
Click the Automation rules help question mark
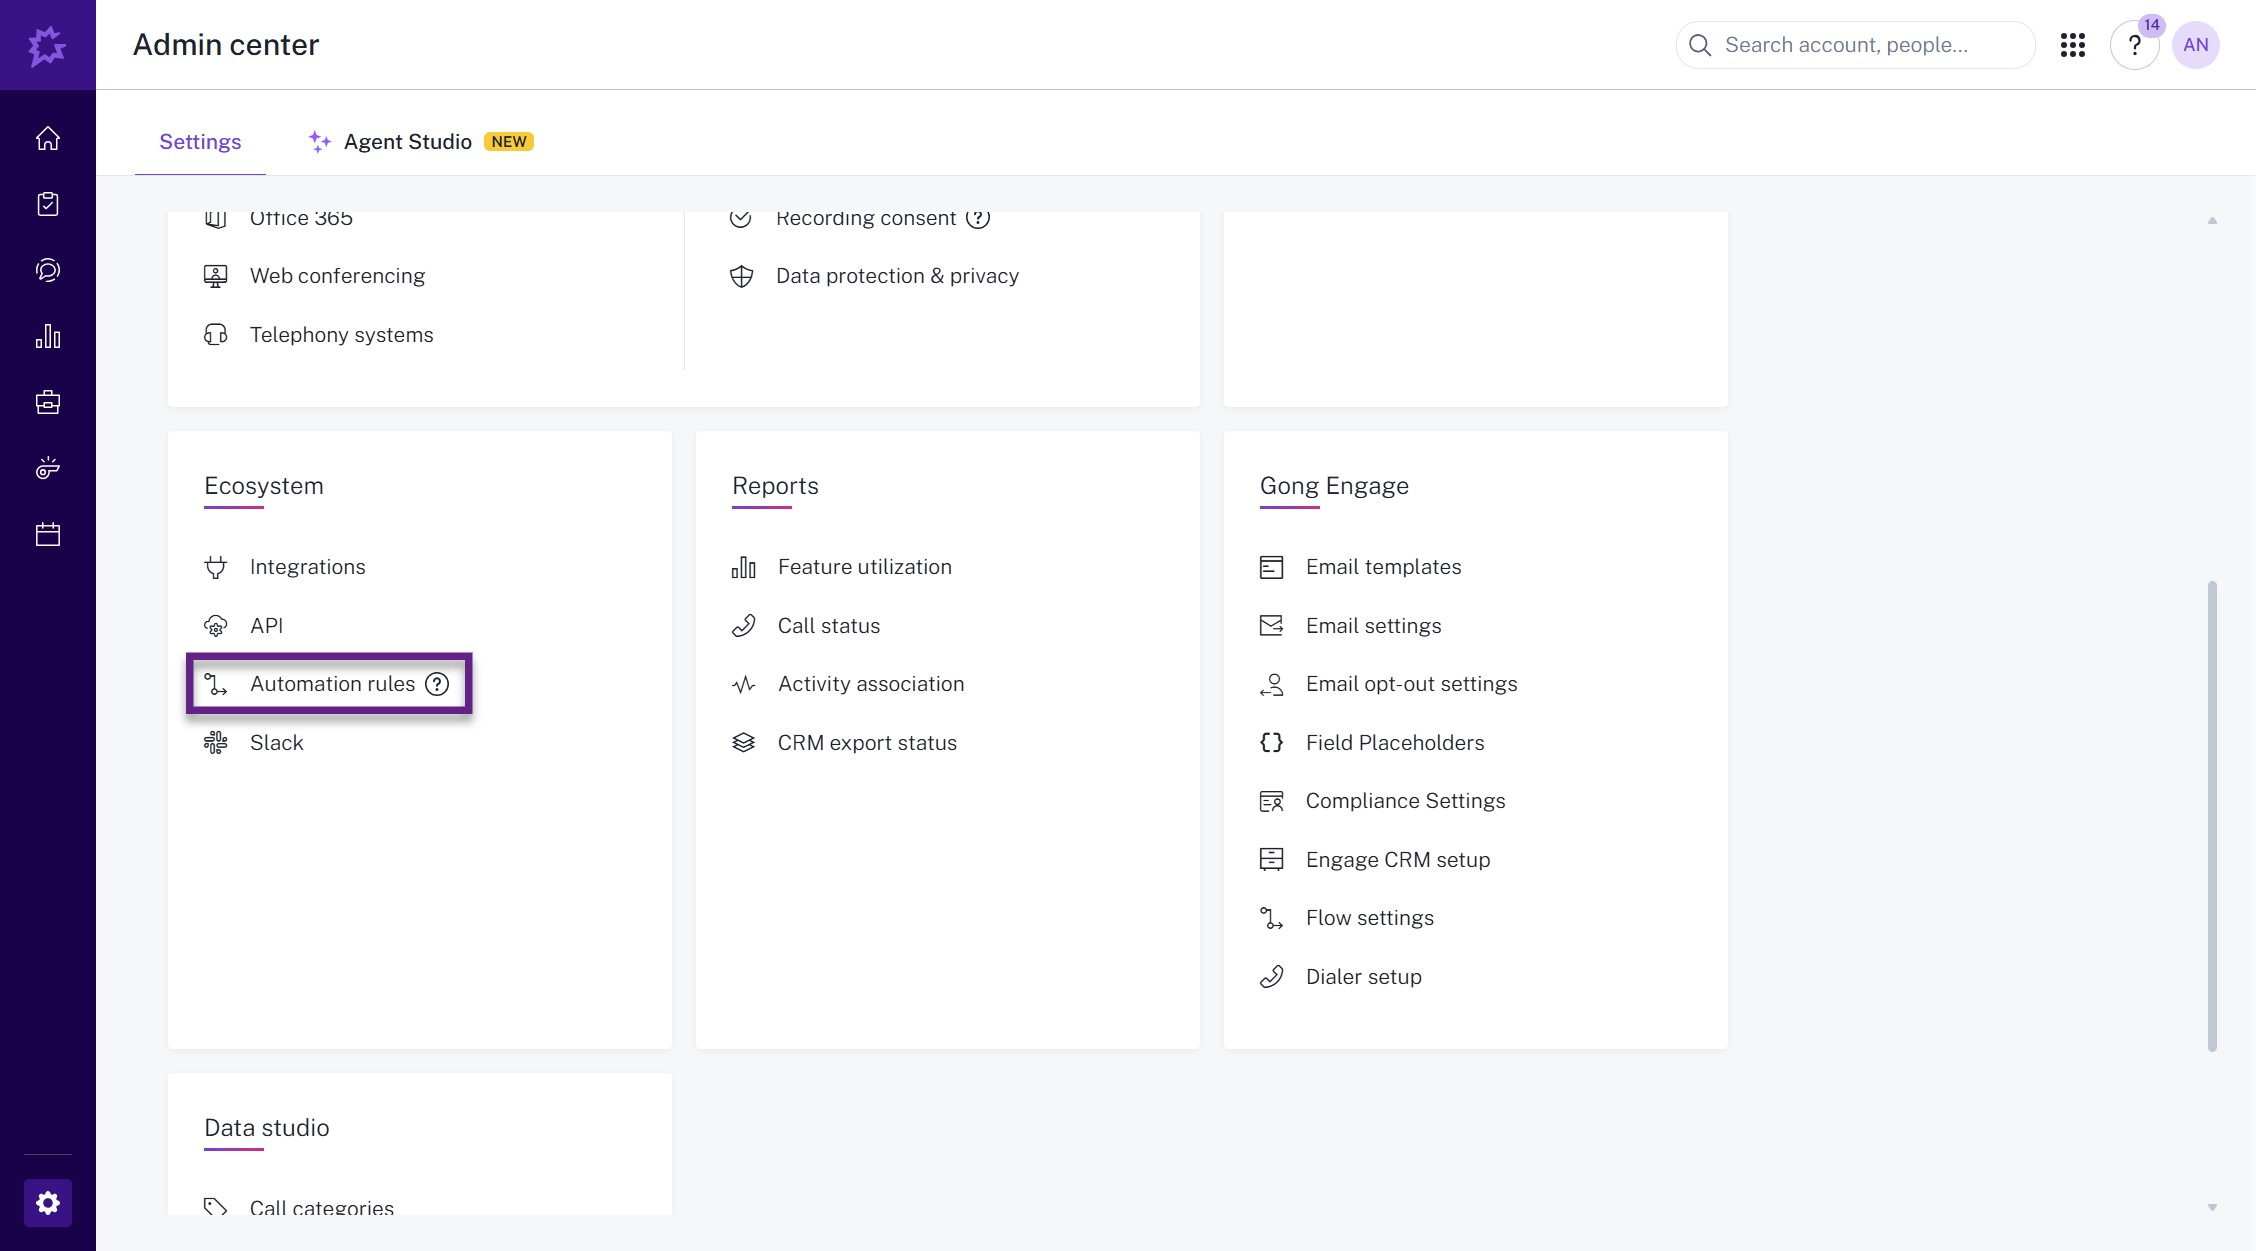(437, 684)
